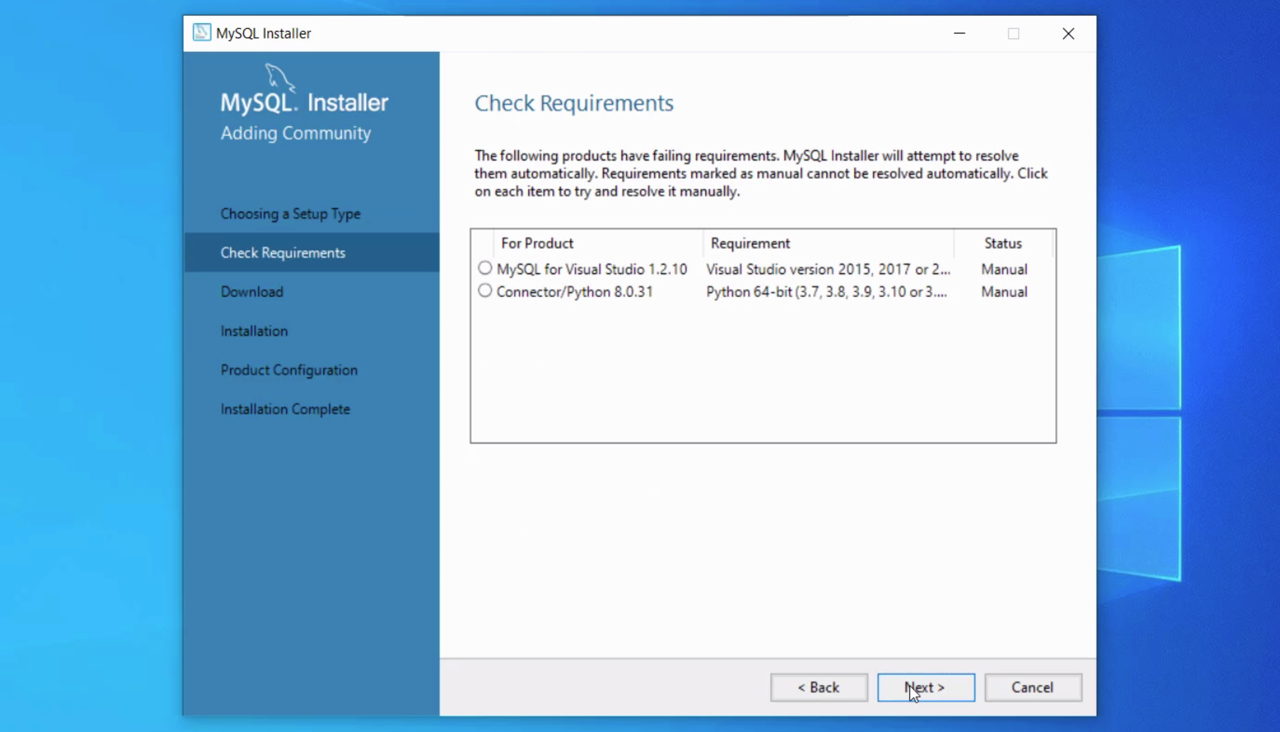1280x732 pixels.
Task: Click the Visual Studio version requirement text
Action: coord(828,269)
